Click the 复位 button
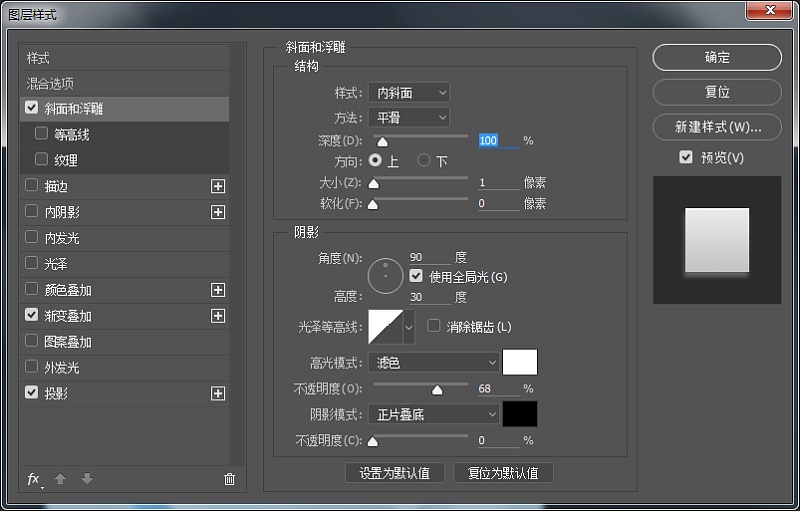This screenshot has height=511, width=800. coord(717,92)
